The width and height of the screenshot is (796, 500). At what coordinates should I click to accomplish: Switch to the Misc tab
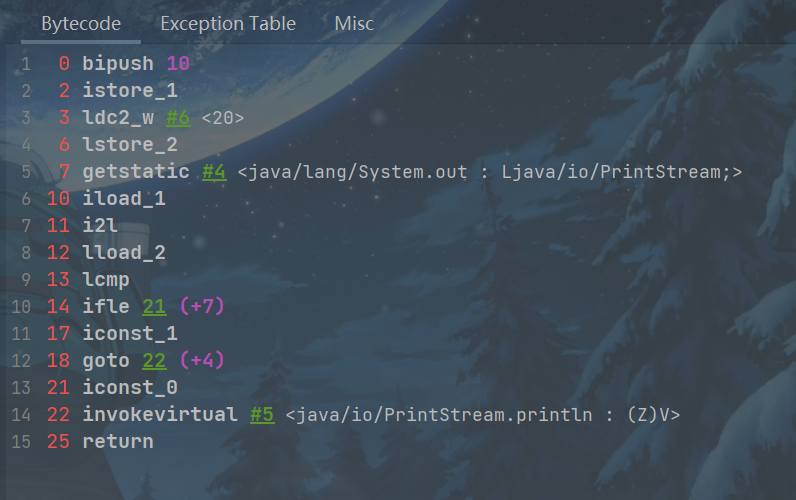(x=354, y=23)
